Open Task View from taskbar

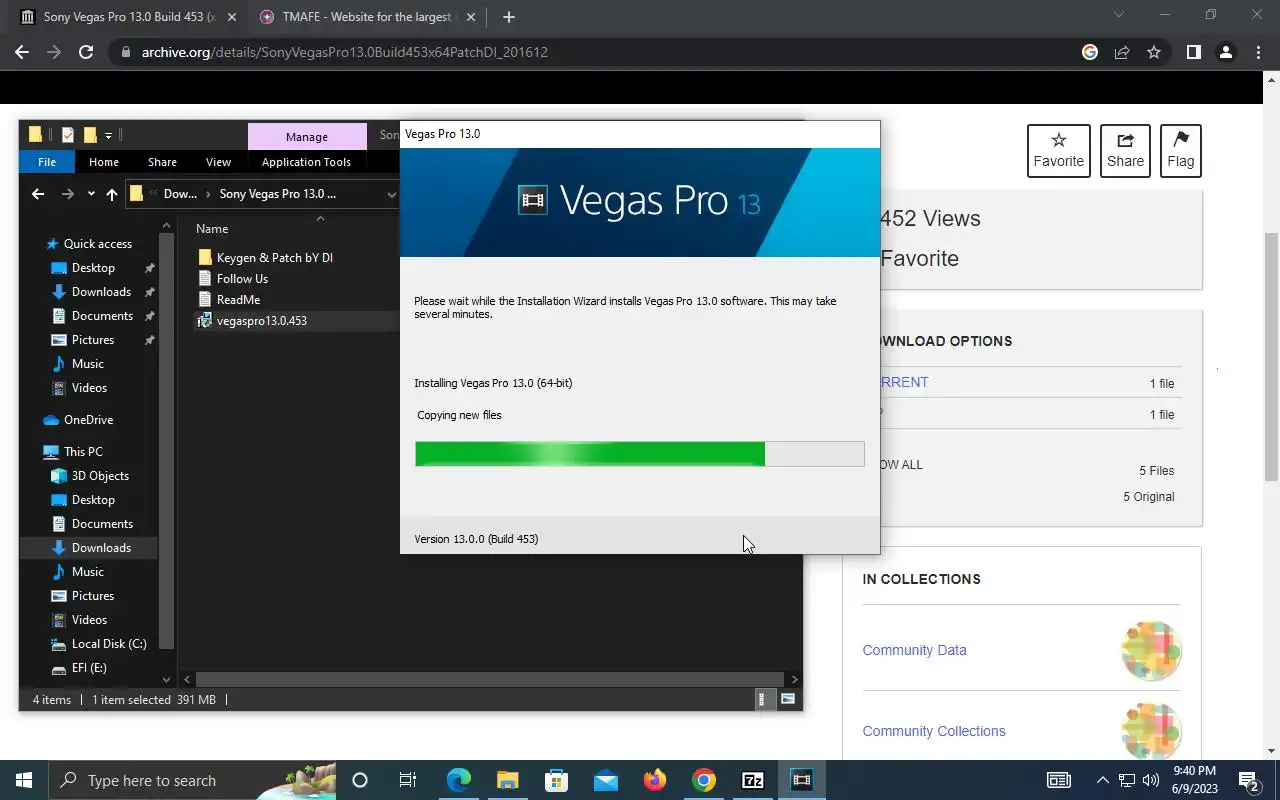pyautogui.click(x=408, y=780)
